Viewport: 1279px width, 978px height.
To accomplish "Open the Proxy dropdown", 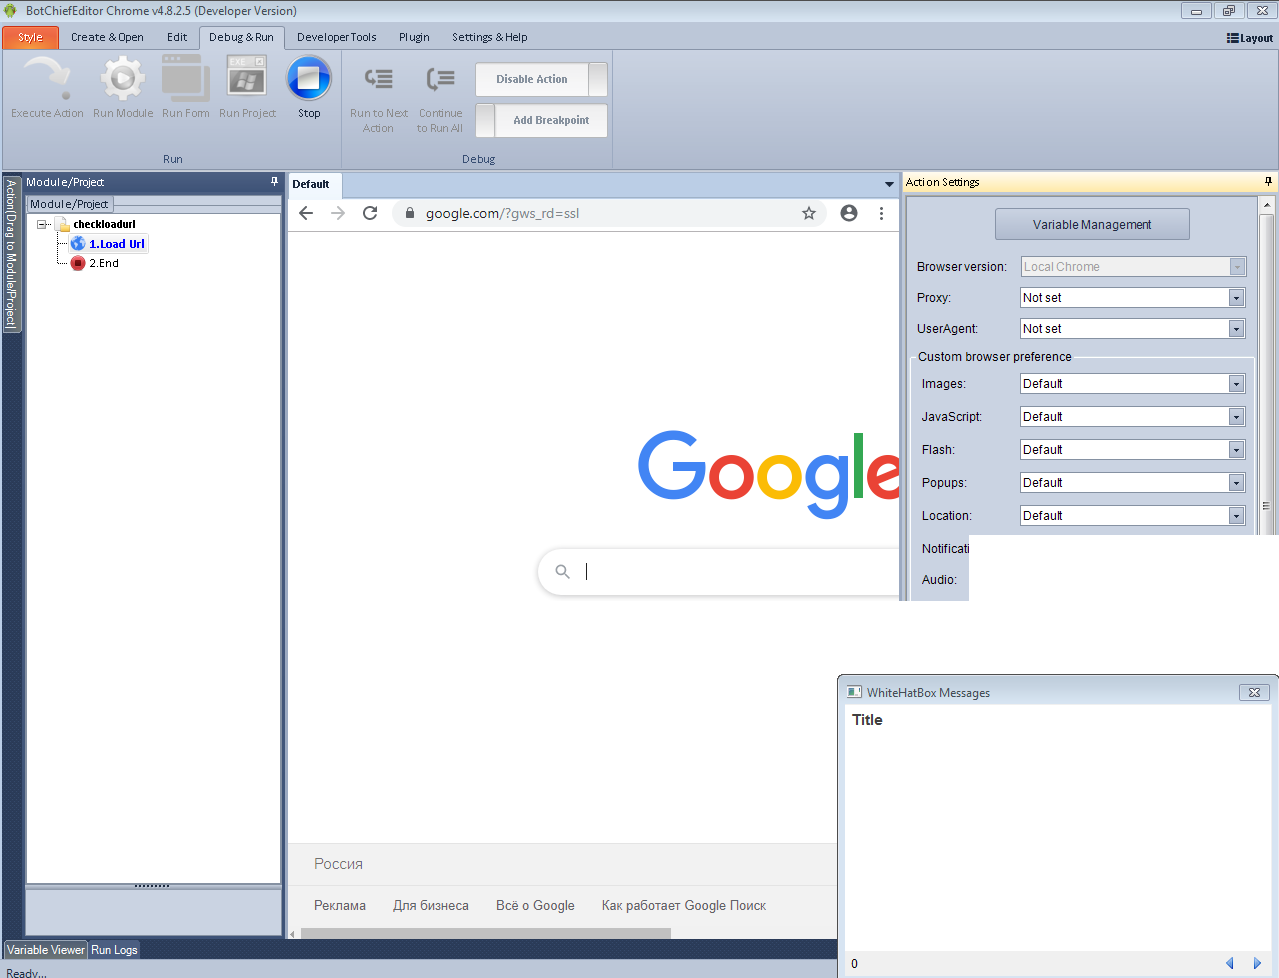I will coord(1236,298).
